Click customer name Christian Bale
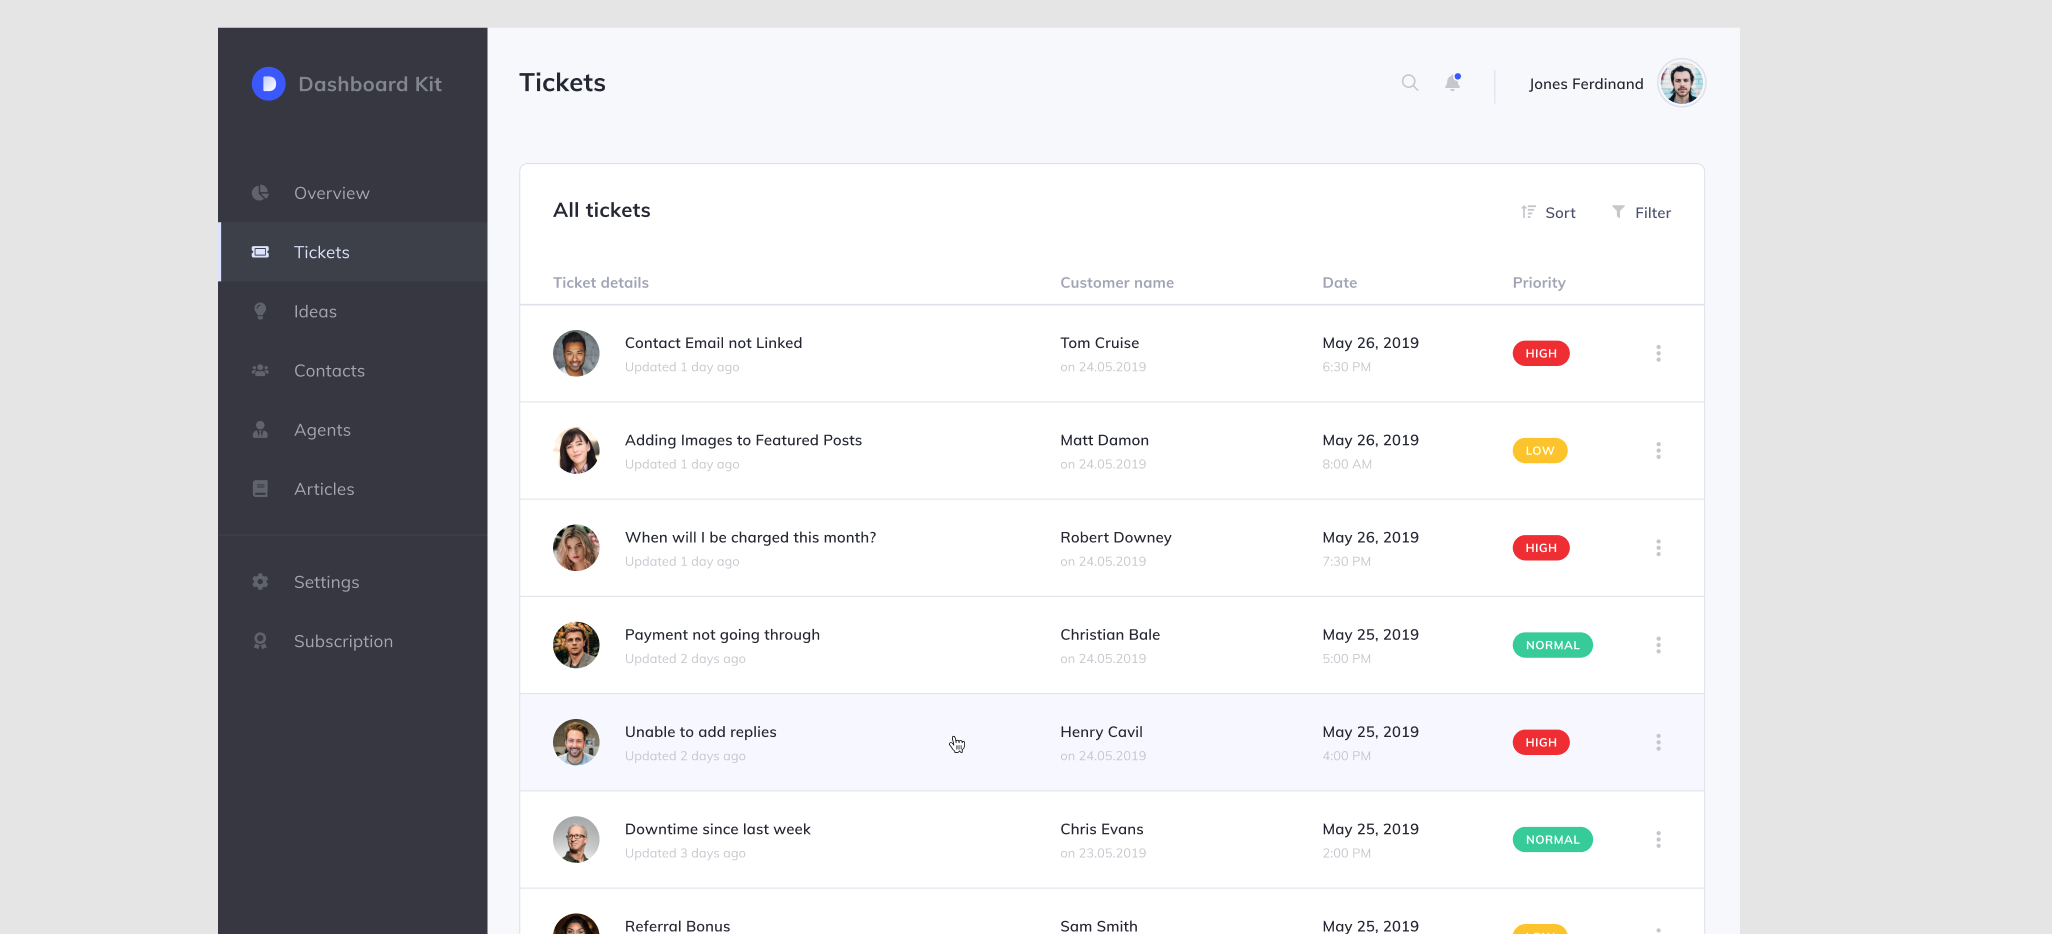This screenshot has width=2052, height=934. 1110,635
